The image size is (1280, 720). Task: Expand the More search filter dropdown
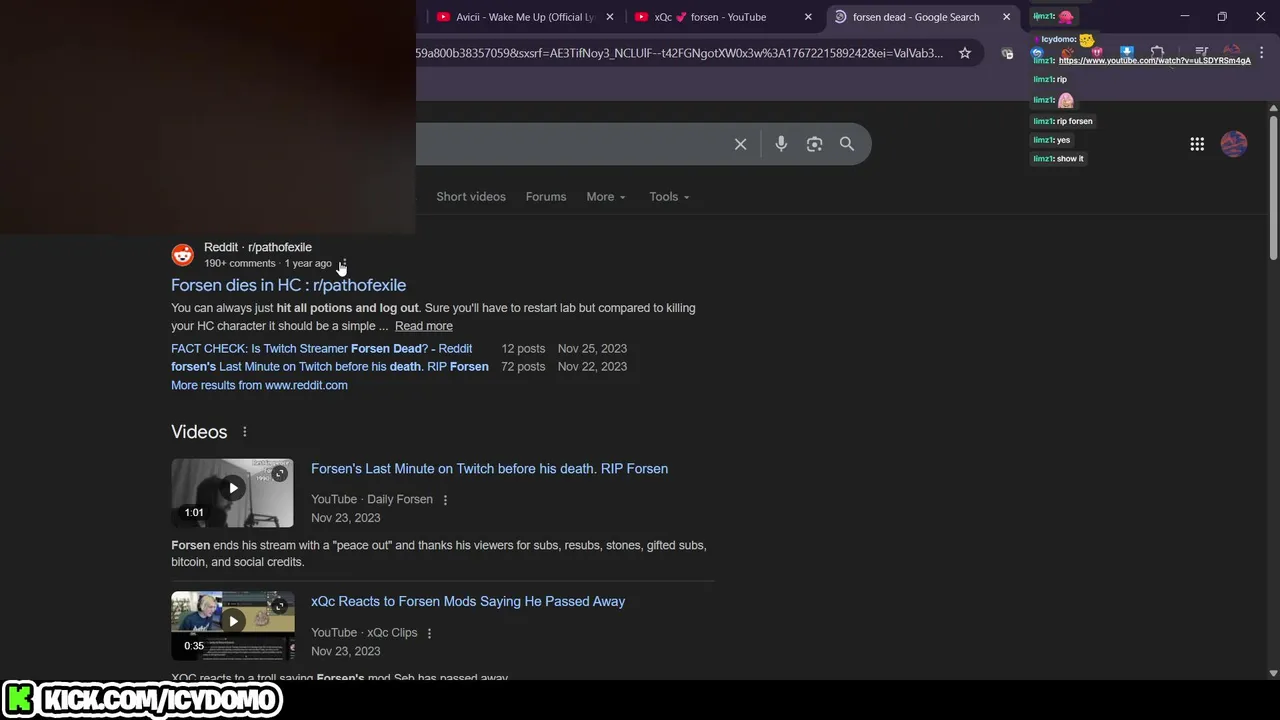coord(606,197)
